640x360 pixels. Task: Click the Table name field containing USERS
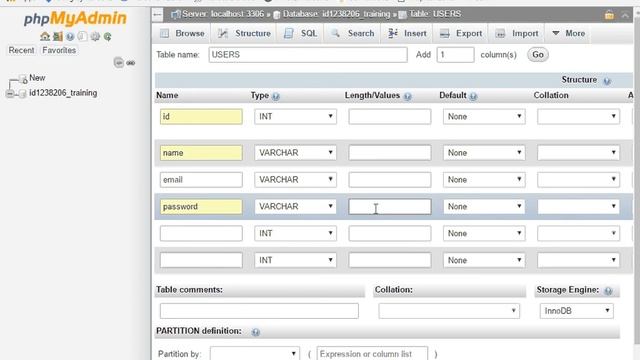(308, 55)
